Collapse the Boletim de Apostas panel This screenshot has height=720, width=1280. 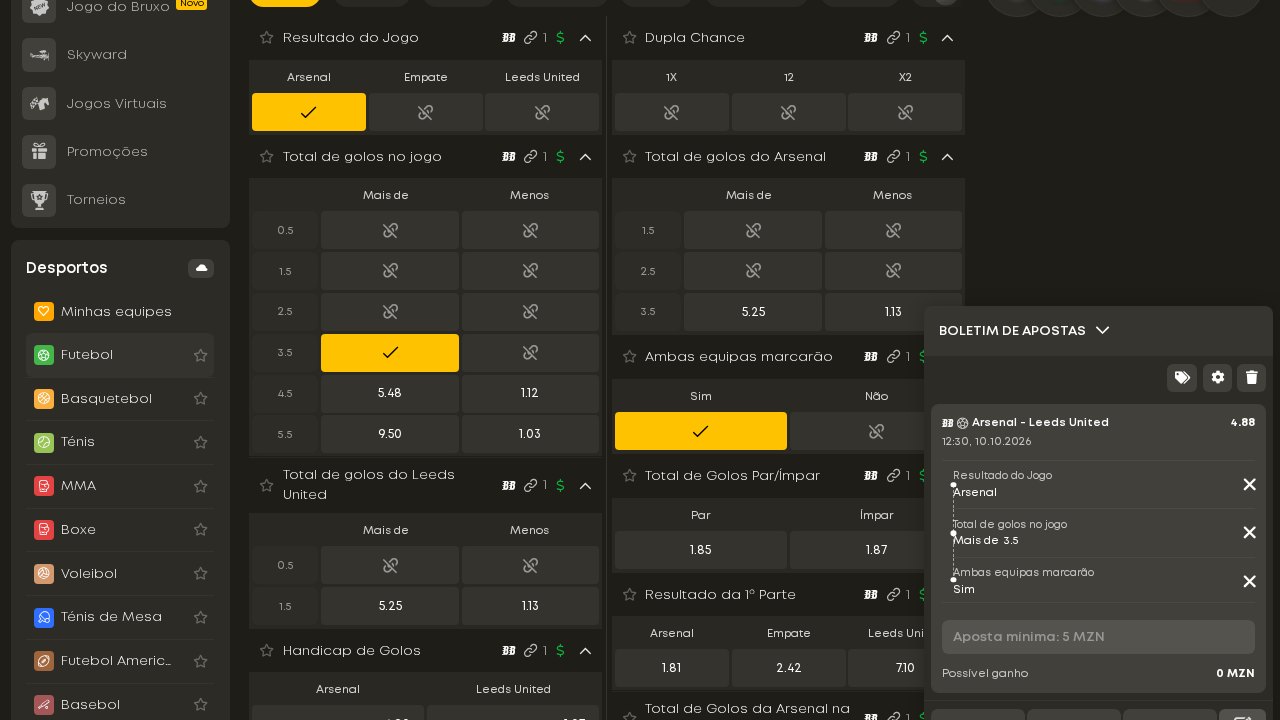click(x=1102, y=330)
